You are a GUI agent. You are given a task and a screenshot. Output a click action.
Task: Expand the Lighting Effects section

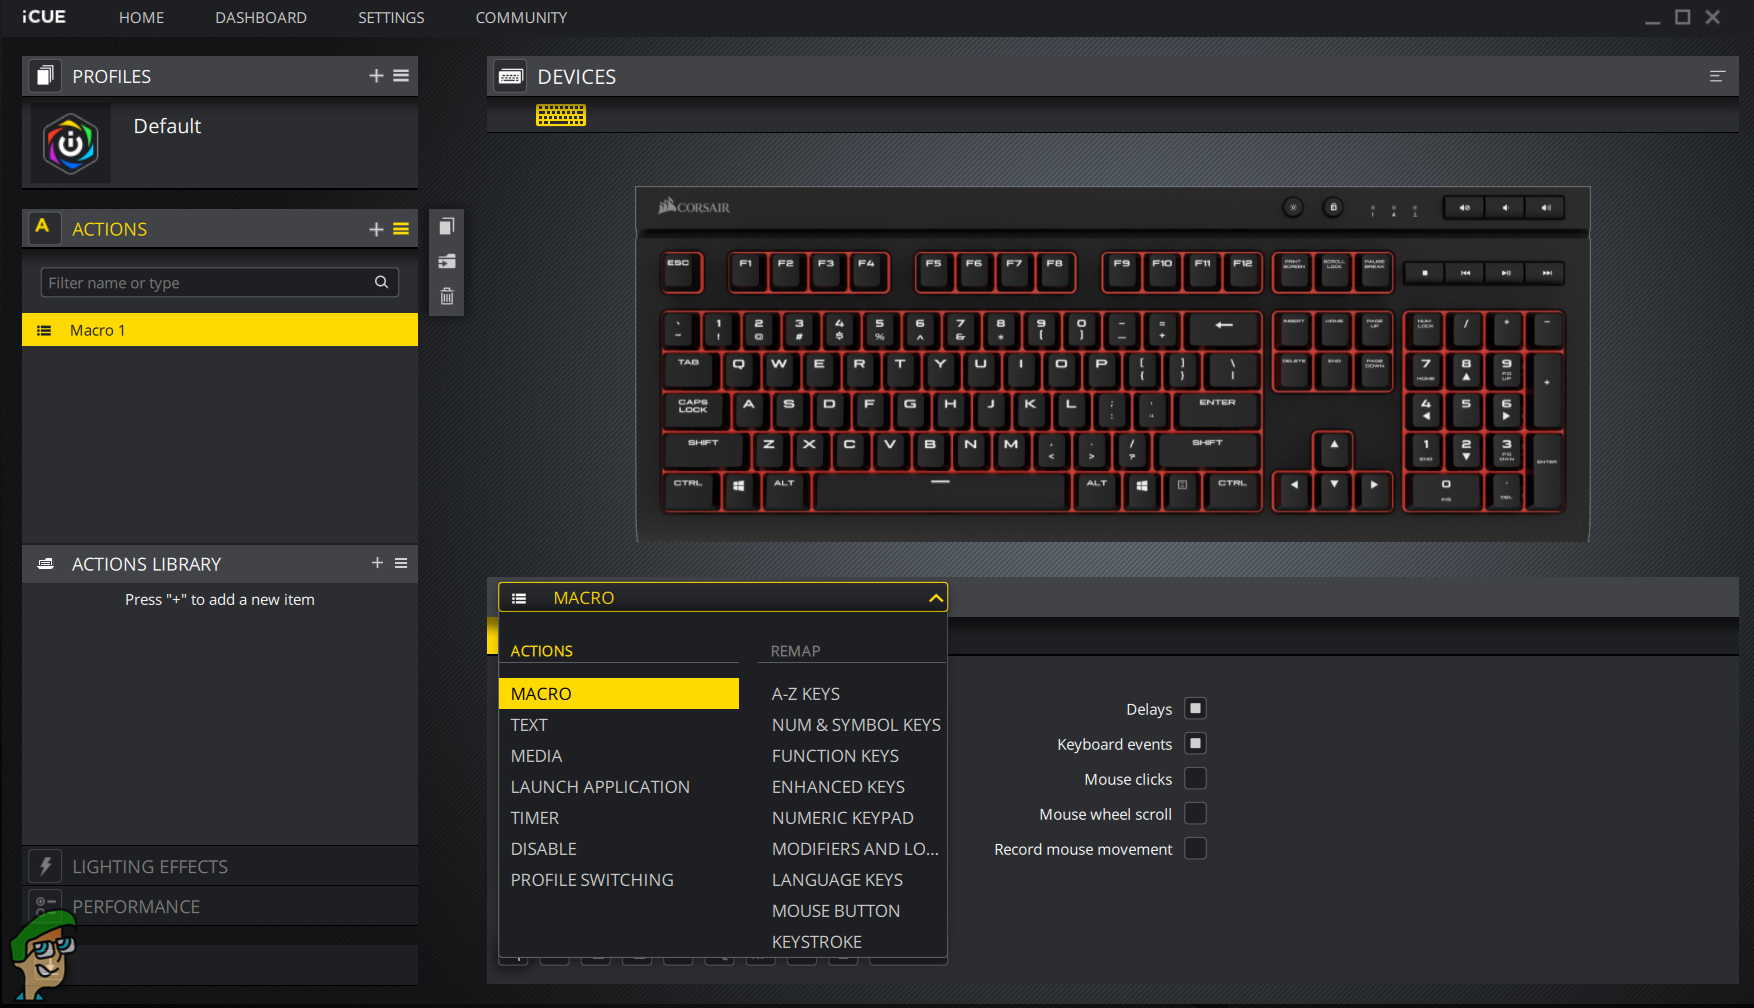coord(220,866)
